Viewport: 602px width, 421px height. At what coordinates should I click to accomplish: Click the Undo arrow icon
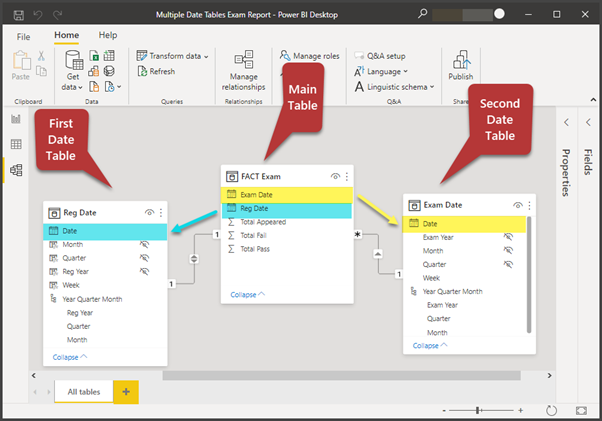pos(38,15)
